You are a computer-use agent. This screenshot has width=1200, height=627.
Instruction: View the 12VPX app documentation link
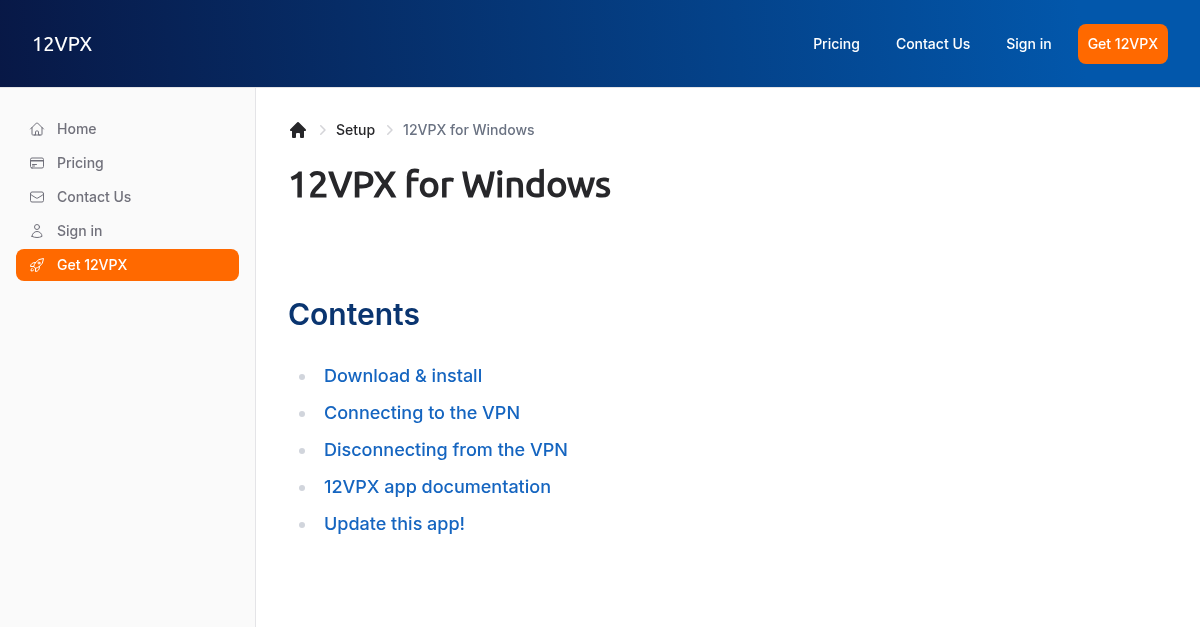click(x=437, y=486)
